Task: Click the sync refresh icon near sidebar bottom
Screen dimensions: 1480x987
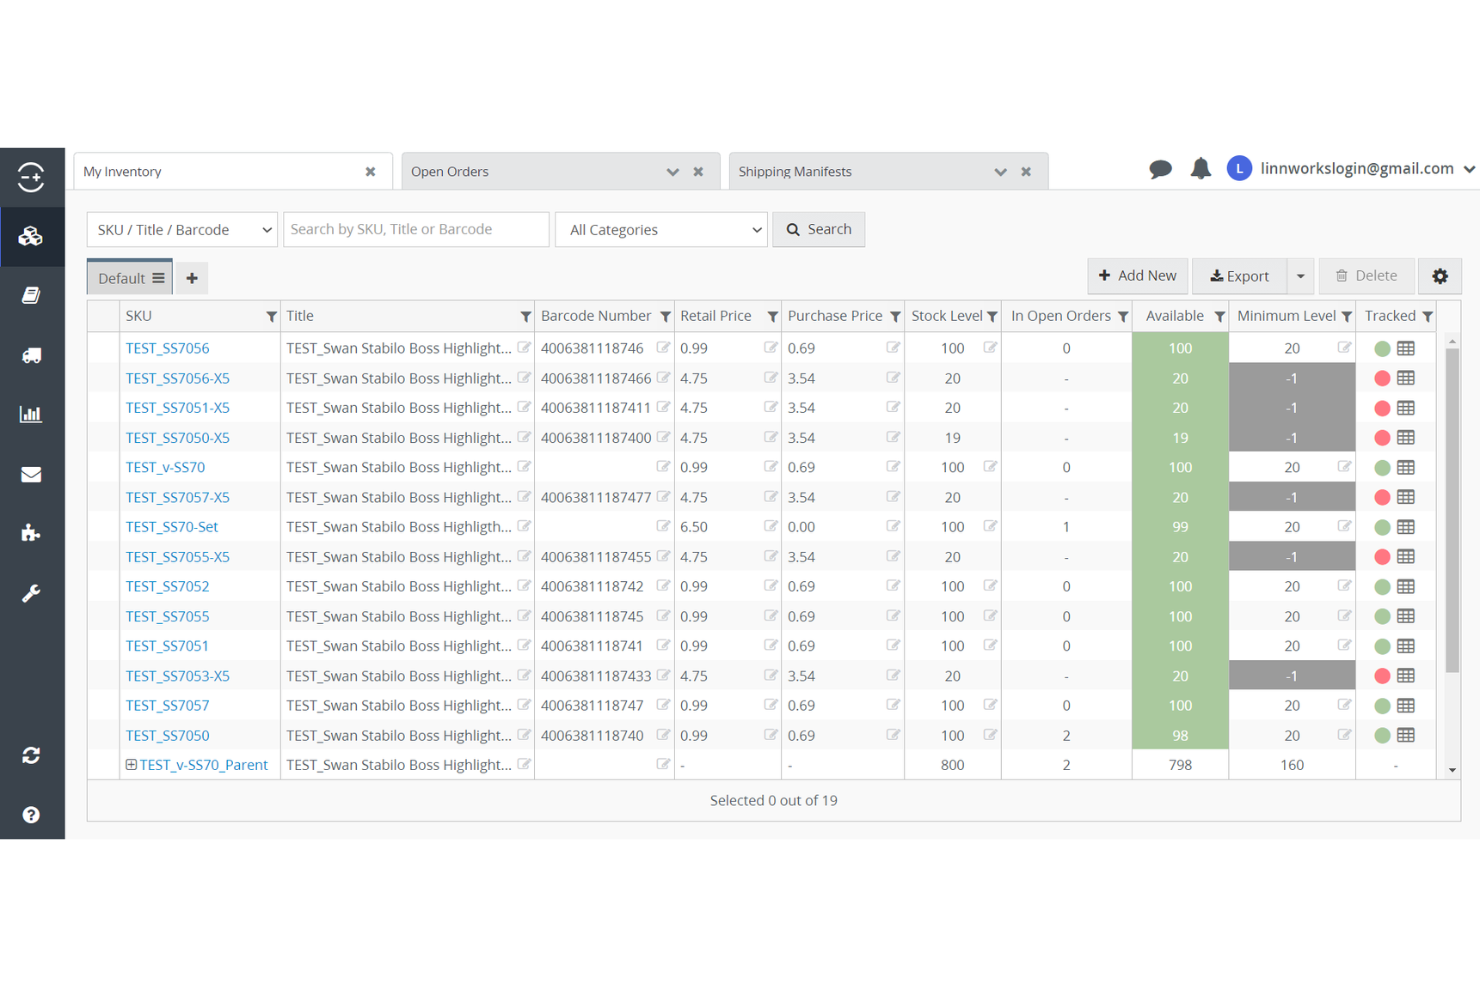Action: (x=32, y=756)
